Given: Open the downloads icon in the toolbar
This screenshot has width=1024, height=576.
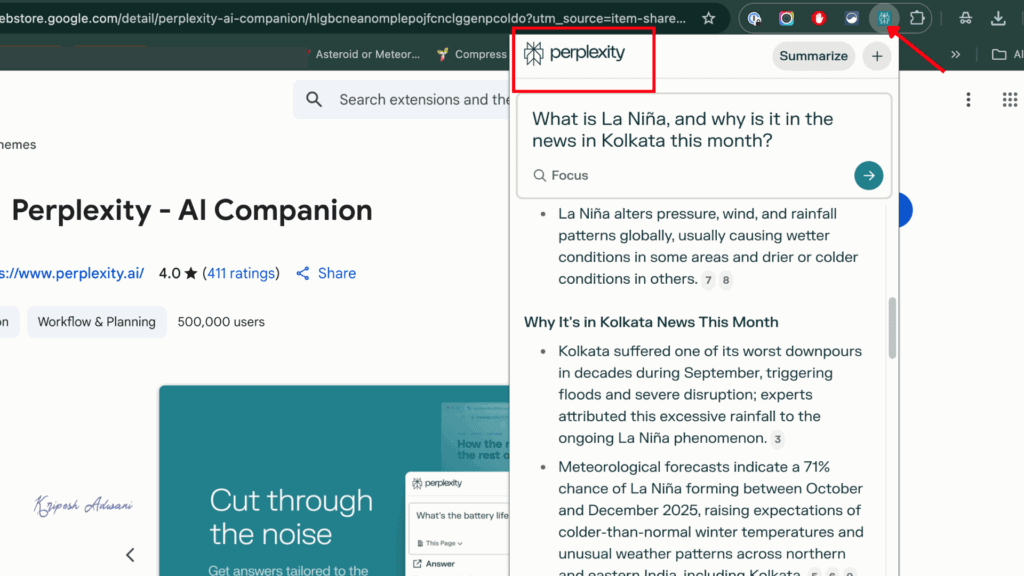Looking at the screenshot, I should coord(998,18).
